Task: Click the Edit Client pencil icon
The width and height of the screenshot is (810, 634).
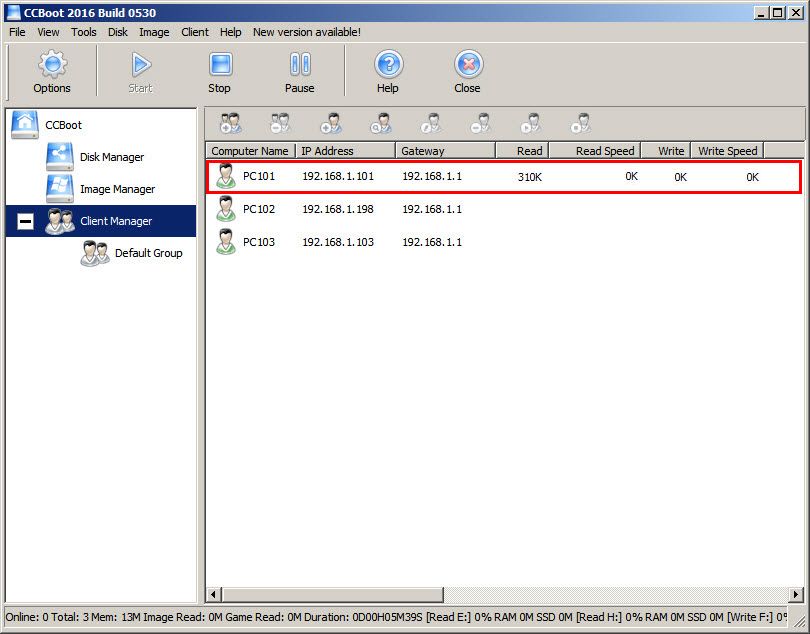Action: pyautogui.click(x=431, y=124)
